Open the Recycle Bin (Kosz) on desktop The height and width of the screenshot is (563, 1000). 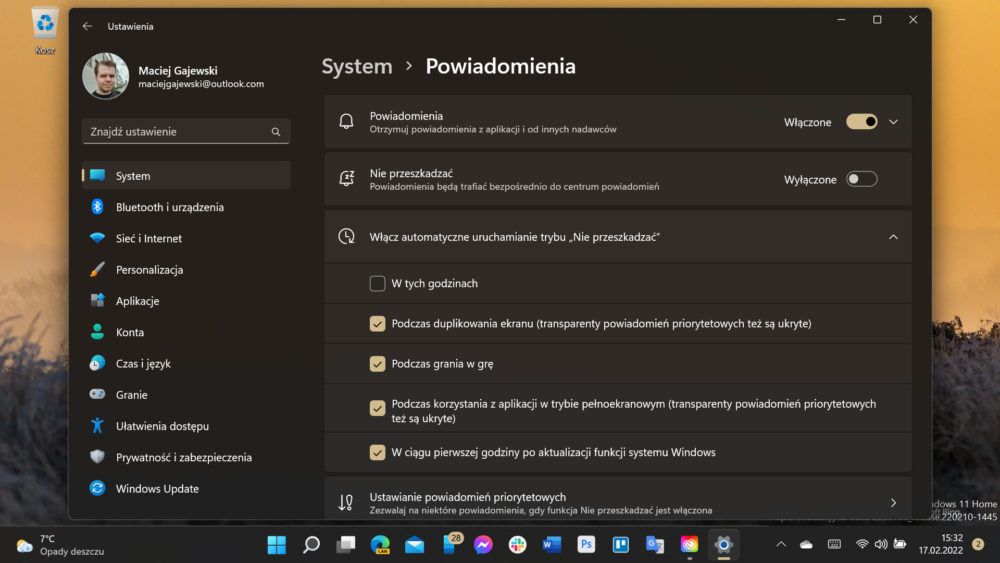[x=45, y=31]
